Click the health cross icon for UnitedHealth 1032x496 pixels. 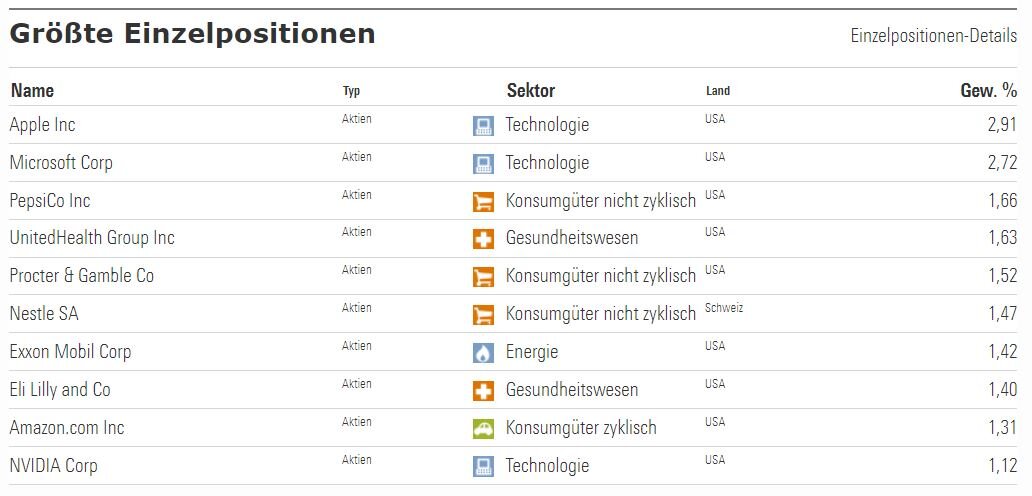pyautogui.click(x=483, y=239)
